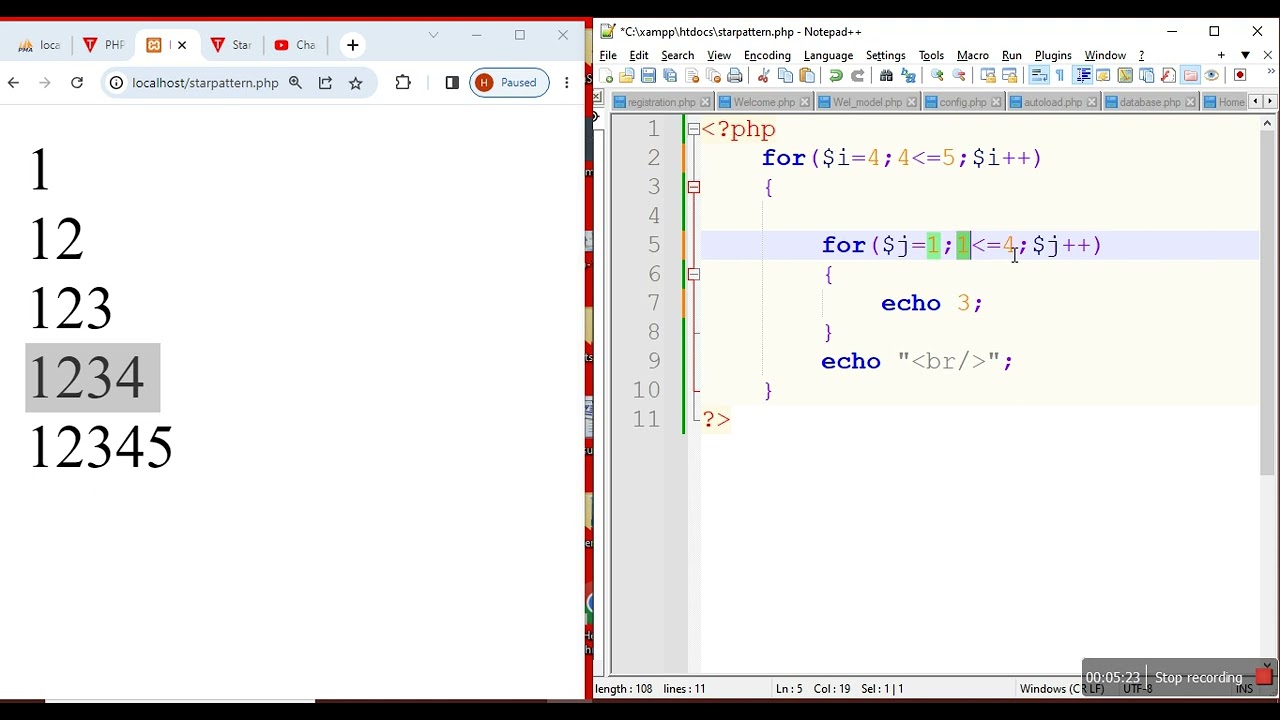
Task: Click the share page icon in address bar
Action: click(325, 83)
